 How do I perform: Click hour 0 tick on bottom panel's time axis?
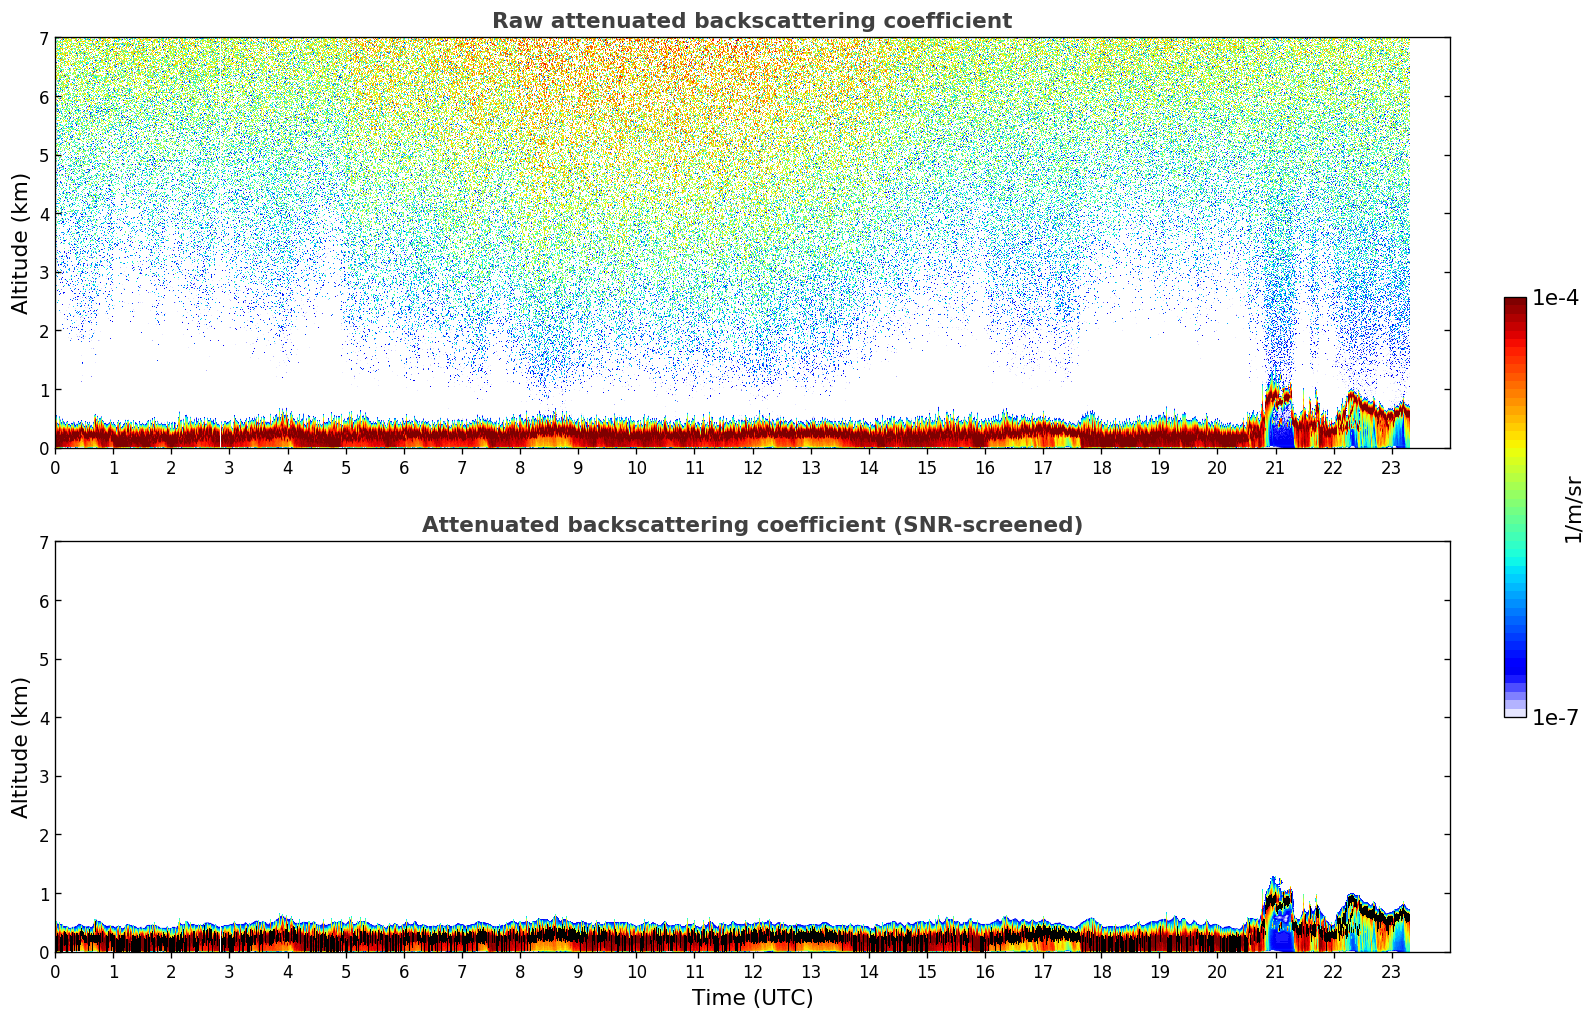tap(55, 971)
